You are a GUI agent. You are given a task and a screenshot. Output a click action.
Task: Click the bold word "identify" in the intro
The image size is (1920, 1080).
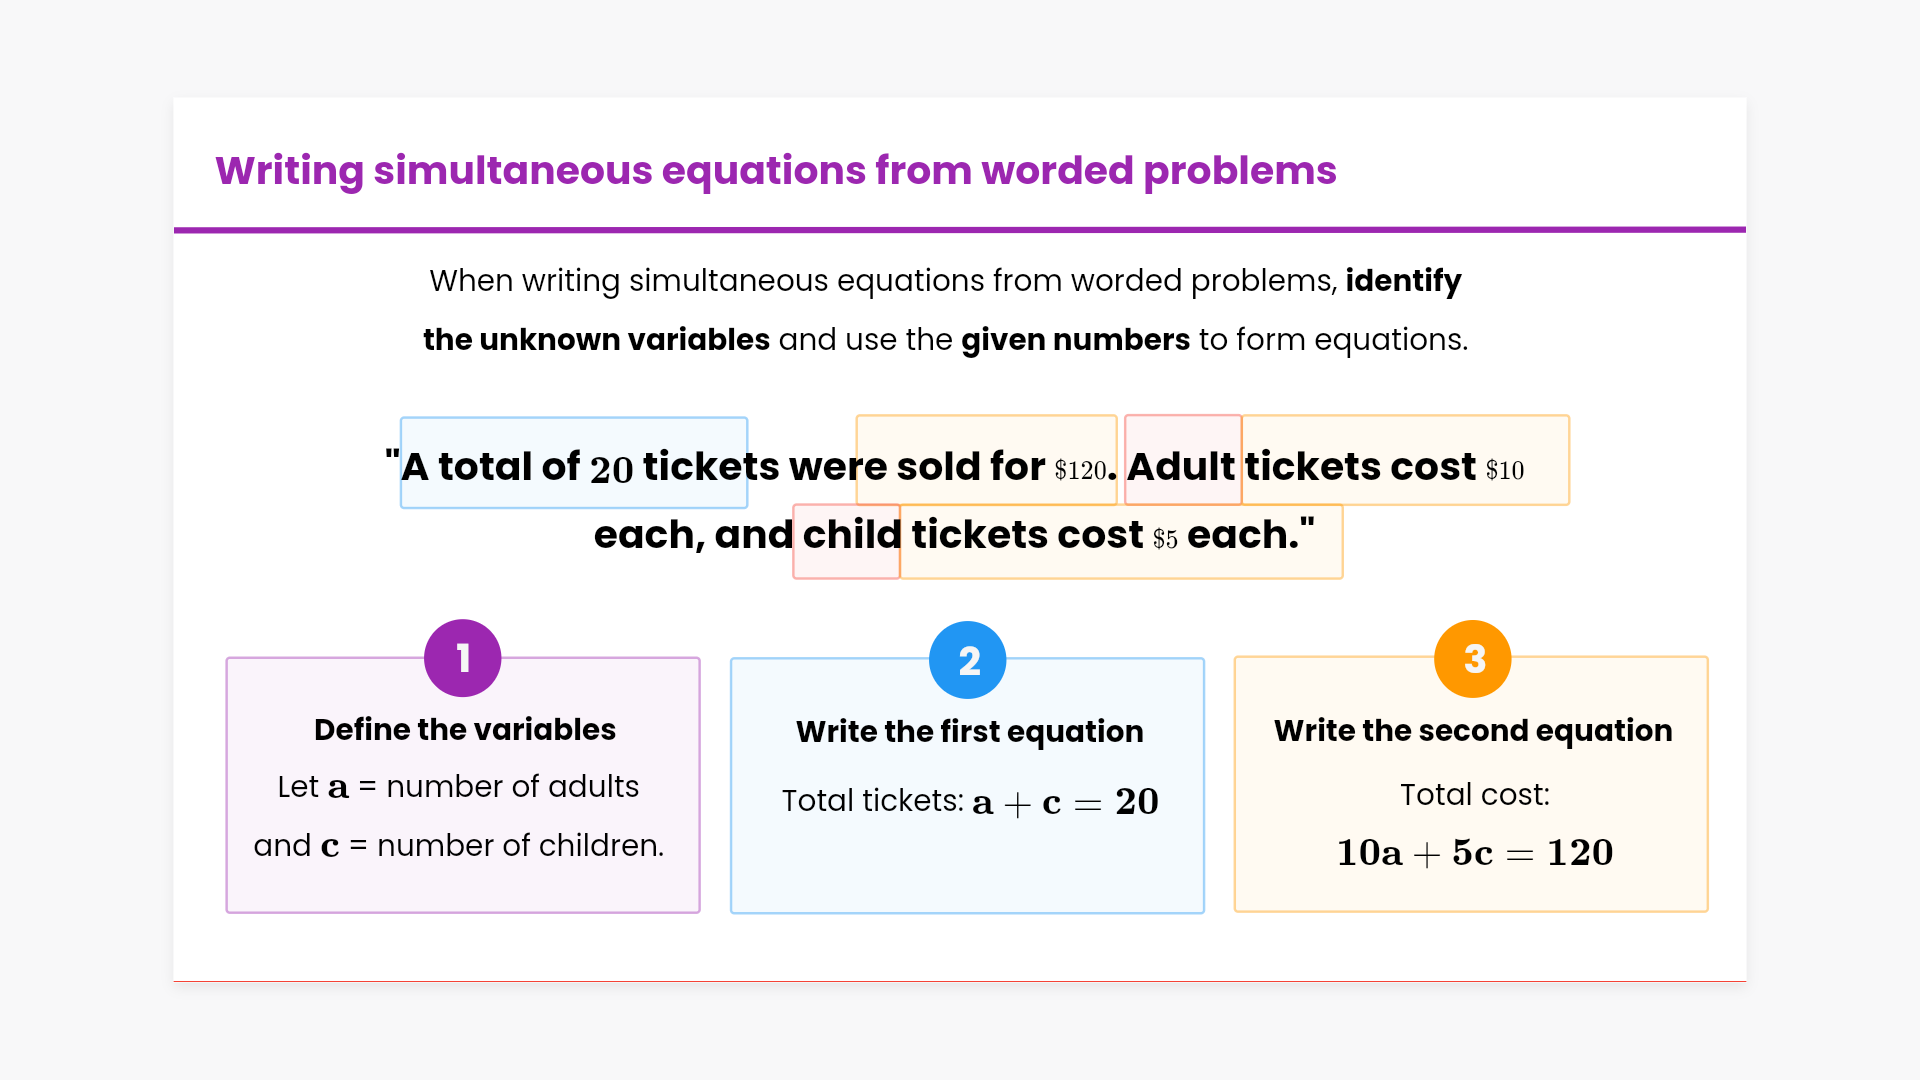pos(1403,281)
